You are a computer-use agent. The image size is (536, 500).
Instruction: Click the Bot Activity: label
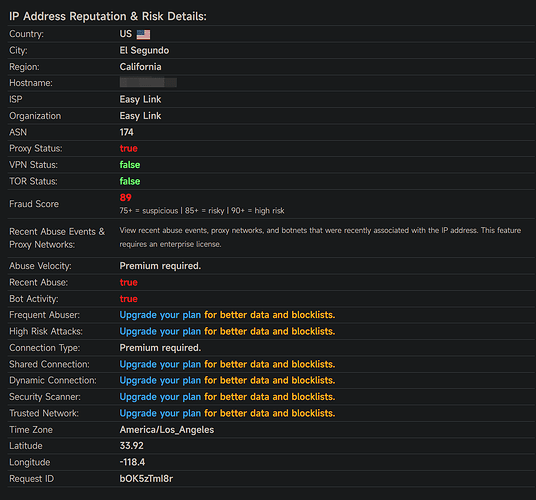34,299
